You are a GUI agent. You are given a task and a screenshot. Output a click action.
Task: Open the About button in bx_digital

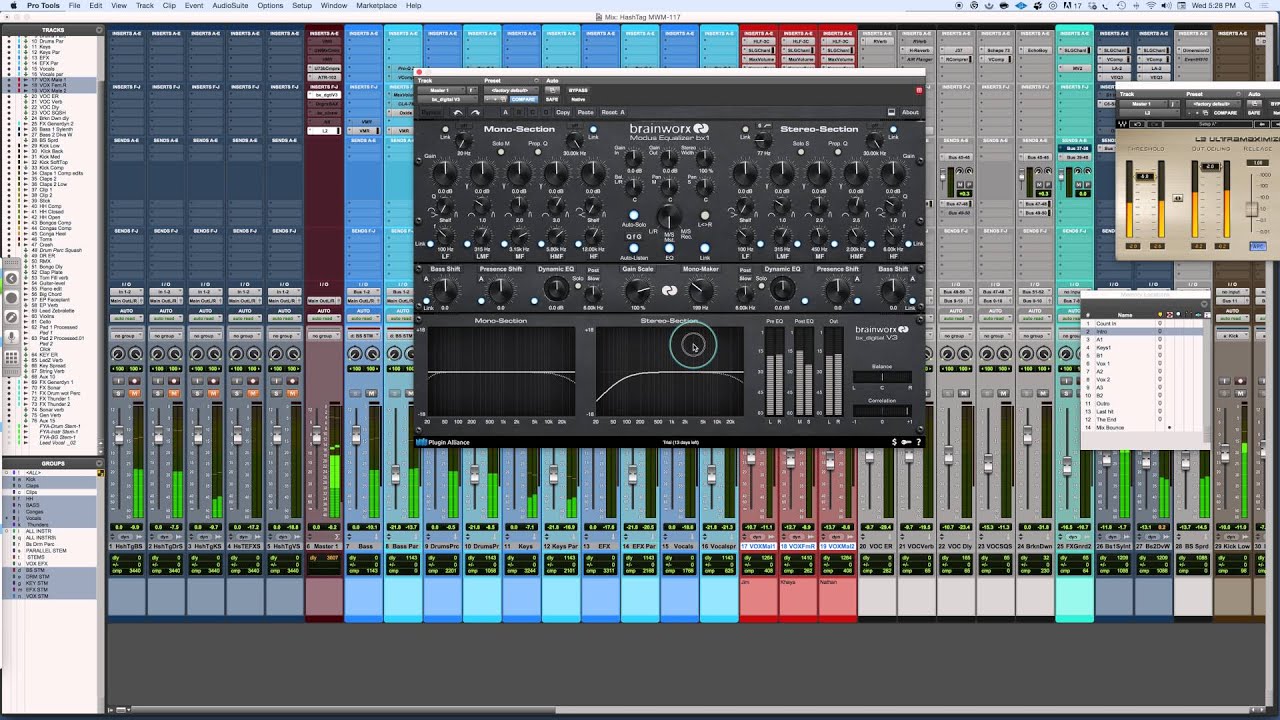[910, 112]
